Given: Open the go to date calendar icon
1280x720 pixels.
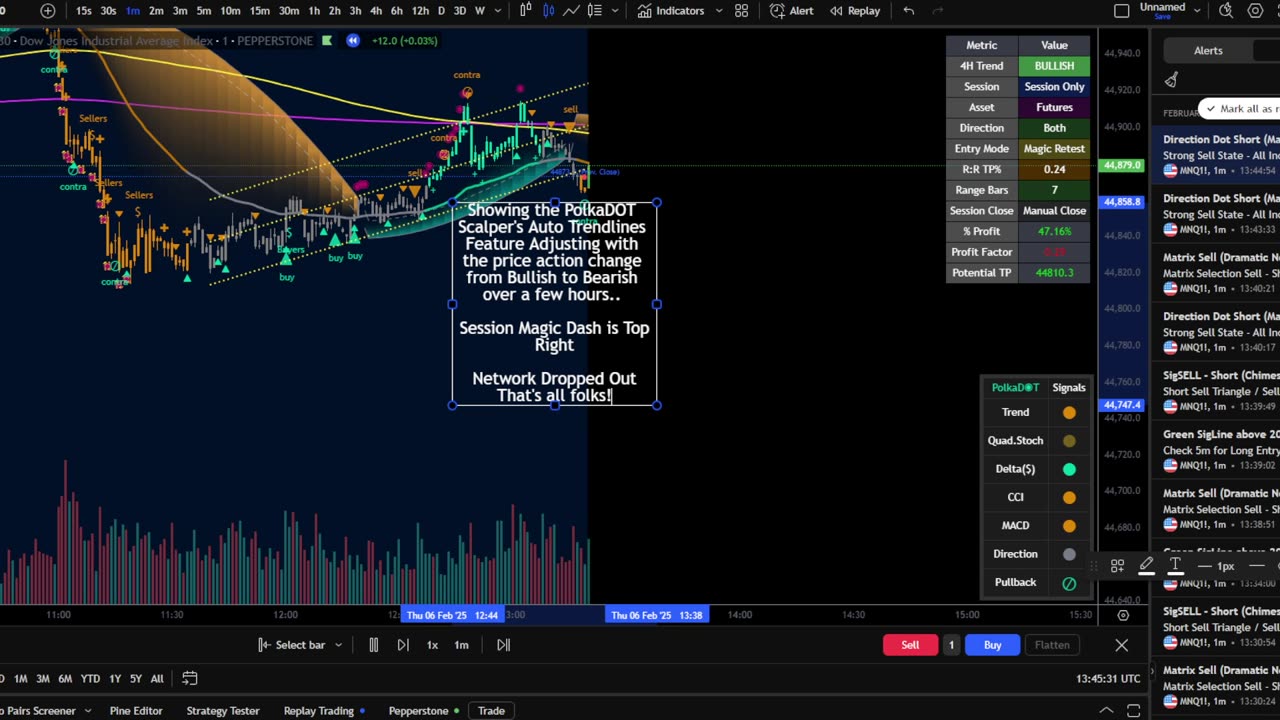Looking at the screenshot, I should coord(190,679).
